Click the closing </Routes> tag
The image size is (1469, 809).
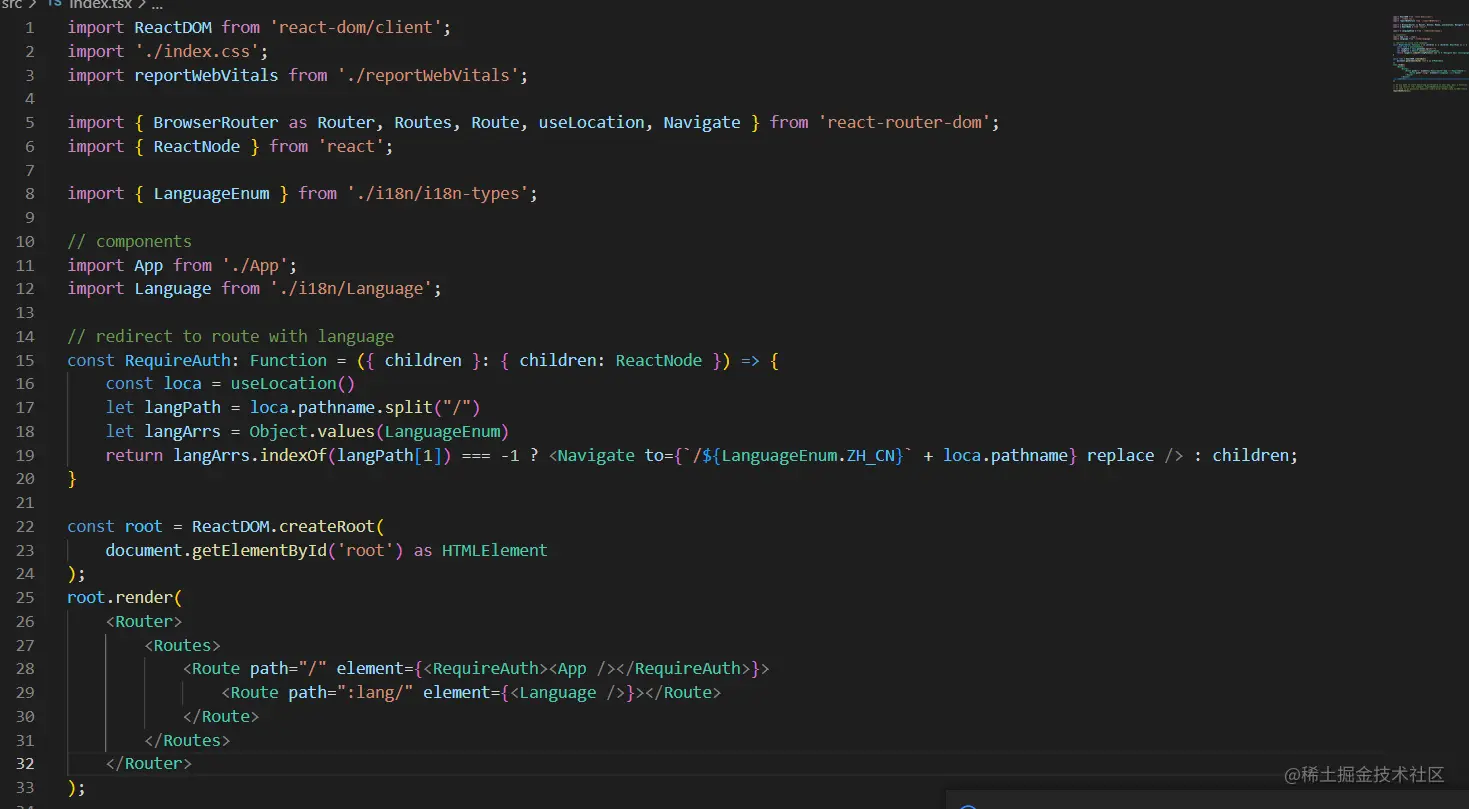pos(188,741)
